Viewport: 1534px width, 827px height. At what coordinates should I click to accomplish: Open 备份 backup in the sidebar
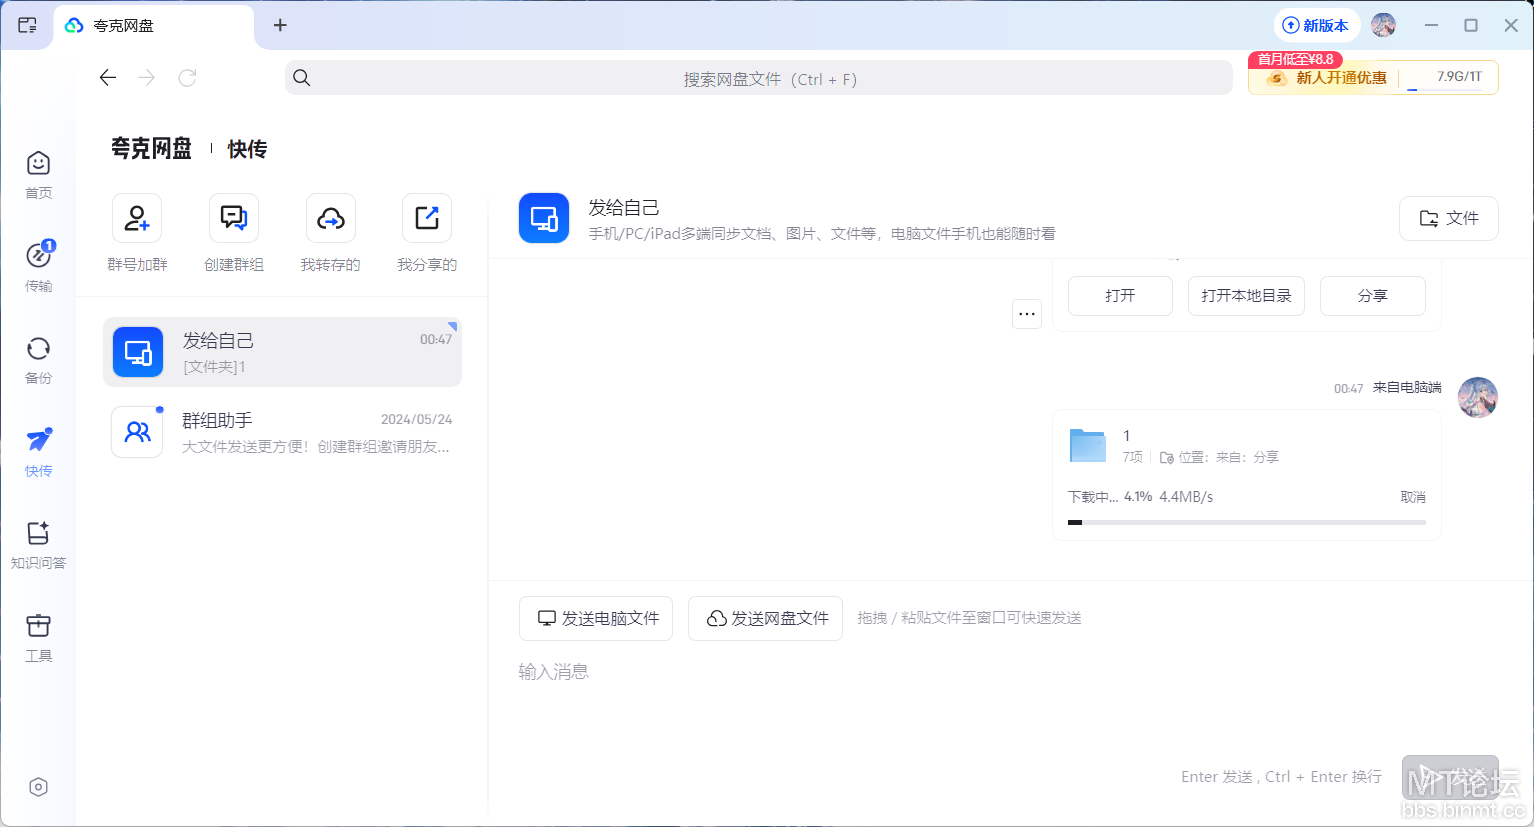[x=38, y=359]
